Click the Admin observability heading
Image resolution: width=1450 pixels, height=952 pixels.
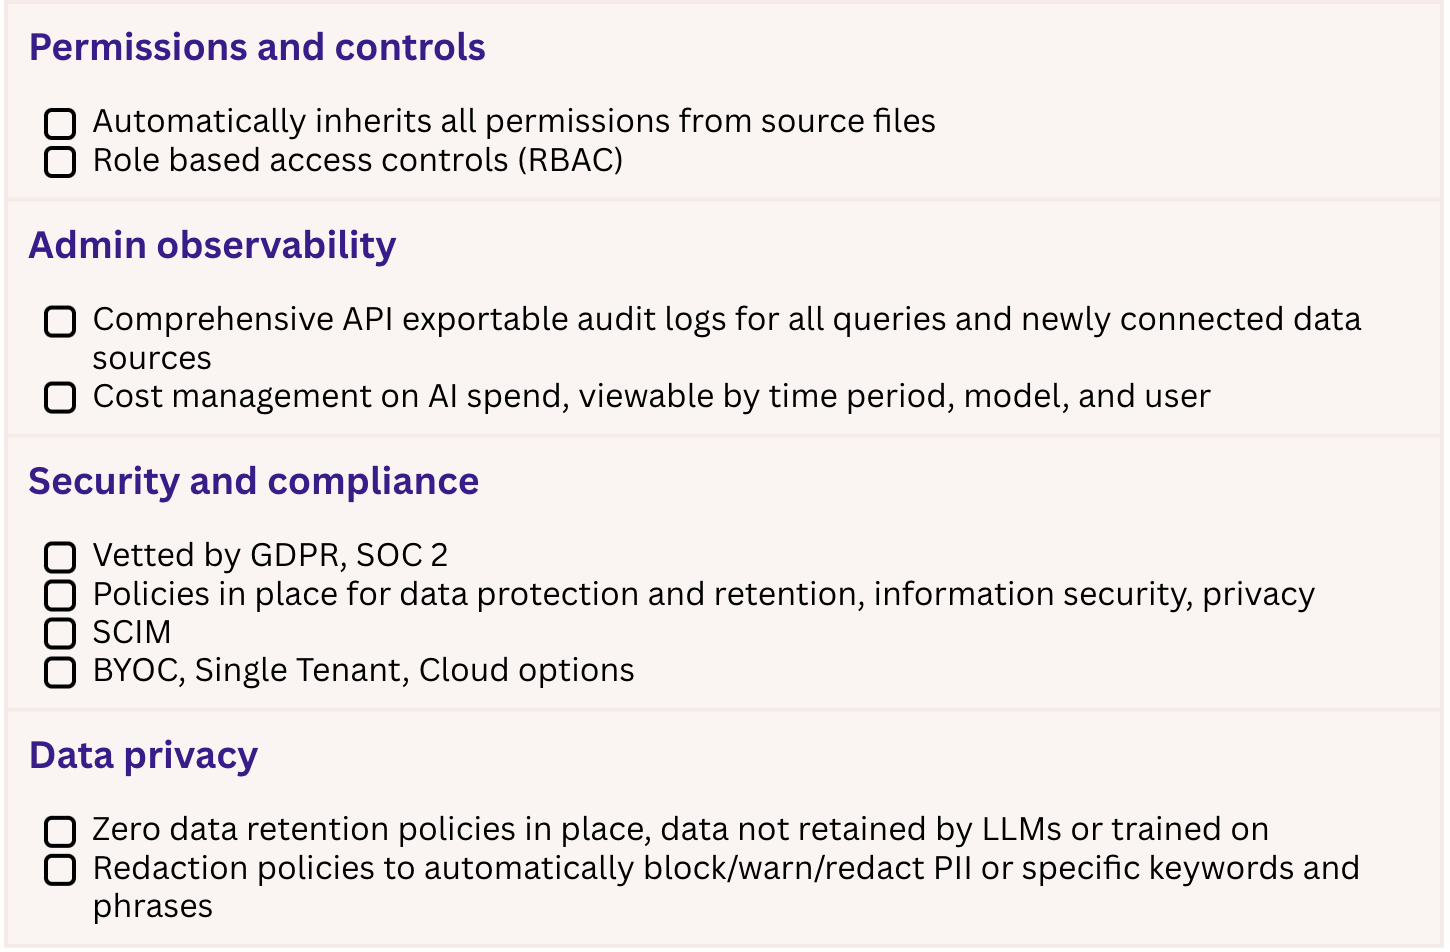click(x=212, y=246)
